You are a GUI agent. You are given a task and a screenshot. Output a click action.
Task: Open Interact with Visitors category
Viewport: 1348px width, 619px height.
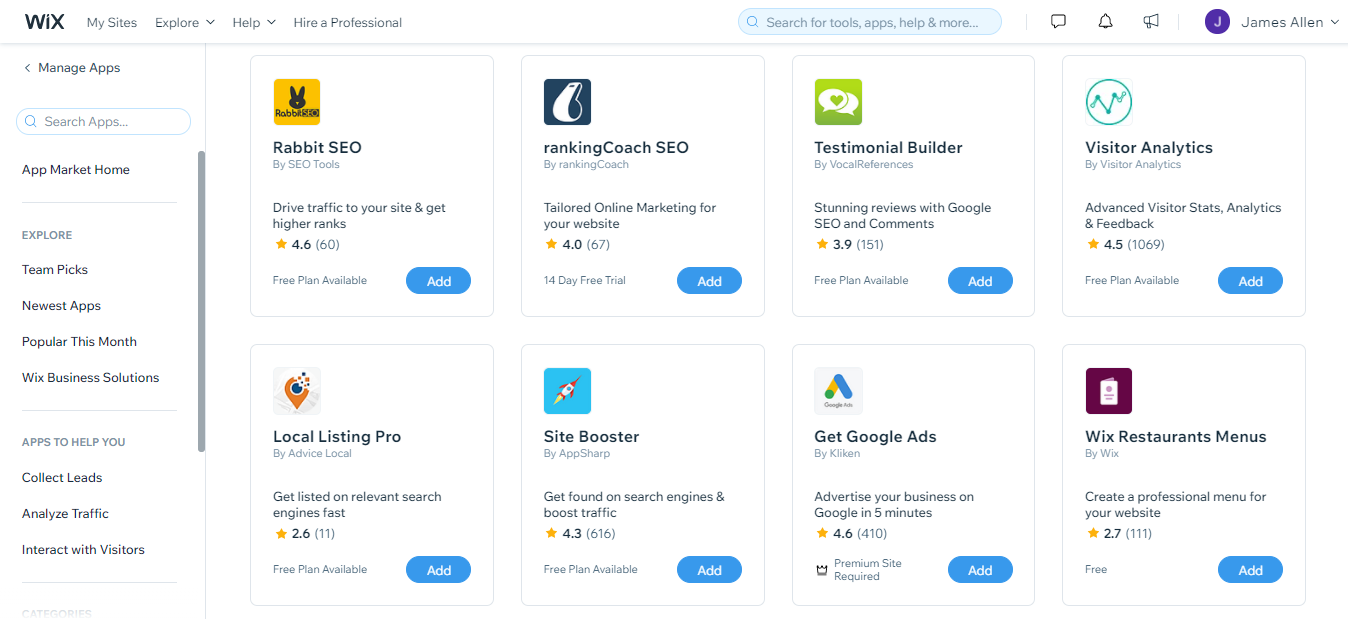tap(83, 550)
